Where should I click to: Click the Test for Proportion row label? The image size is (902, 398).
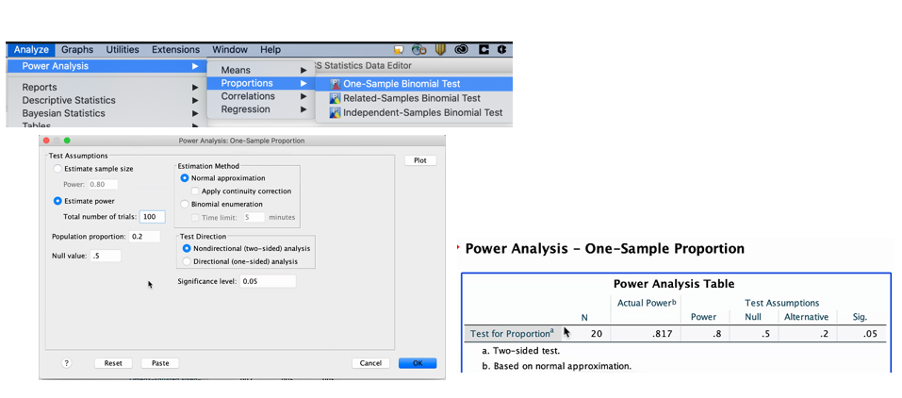512,334
